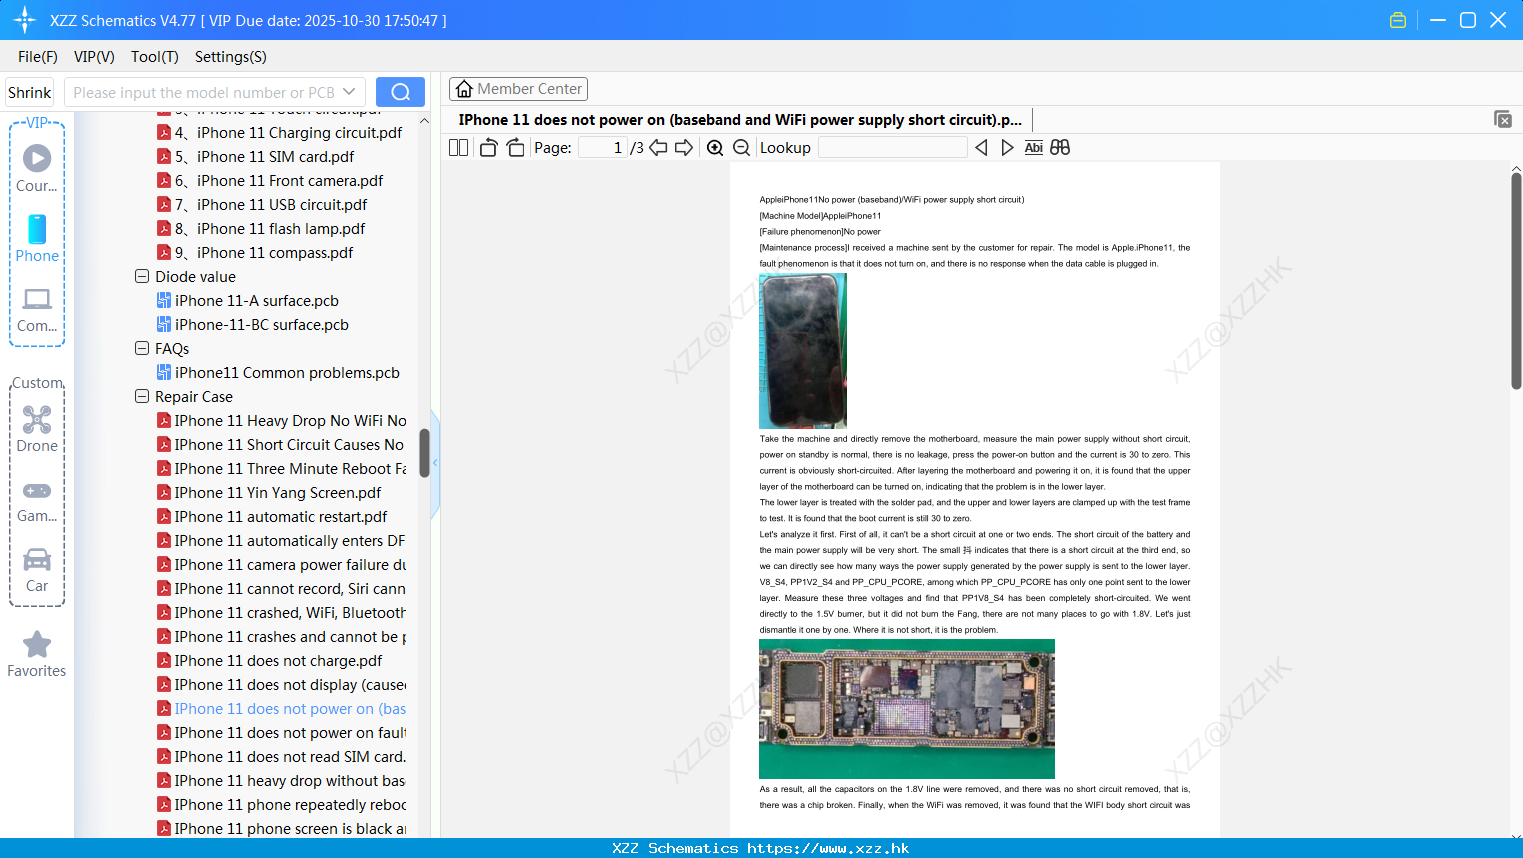The height and width of the screenshot is (858, 1523).
Task: Open IPhone 11 does not charge.pdf
Action: [x=270, y=660]
